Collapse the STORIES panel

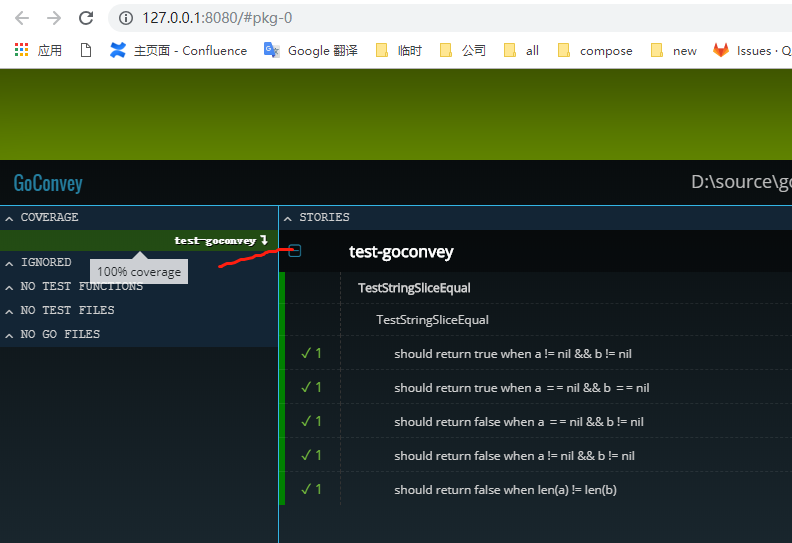click(287, 219)
